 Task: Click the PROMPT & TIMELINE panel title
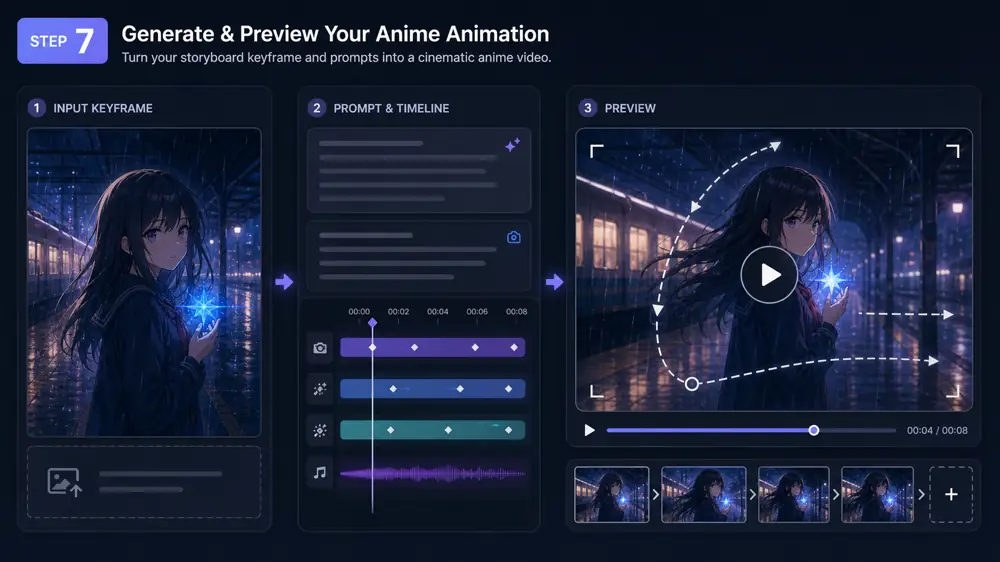pos(391,108)
